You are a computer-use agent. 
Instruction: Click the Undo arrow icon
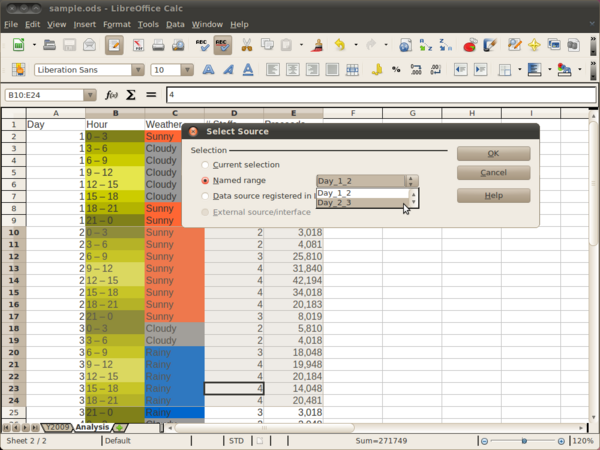[x=341, y=45]
